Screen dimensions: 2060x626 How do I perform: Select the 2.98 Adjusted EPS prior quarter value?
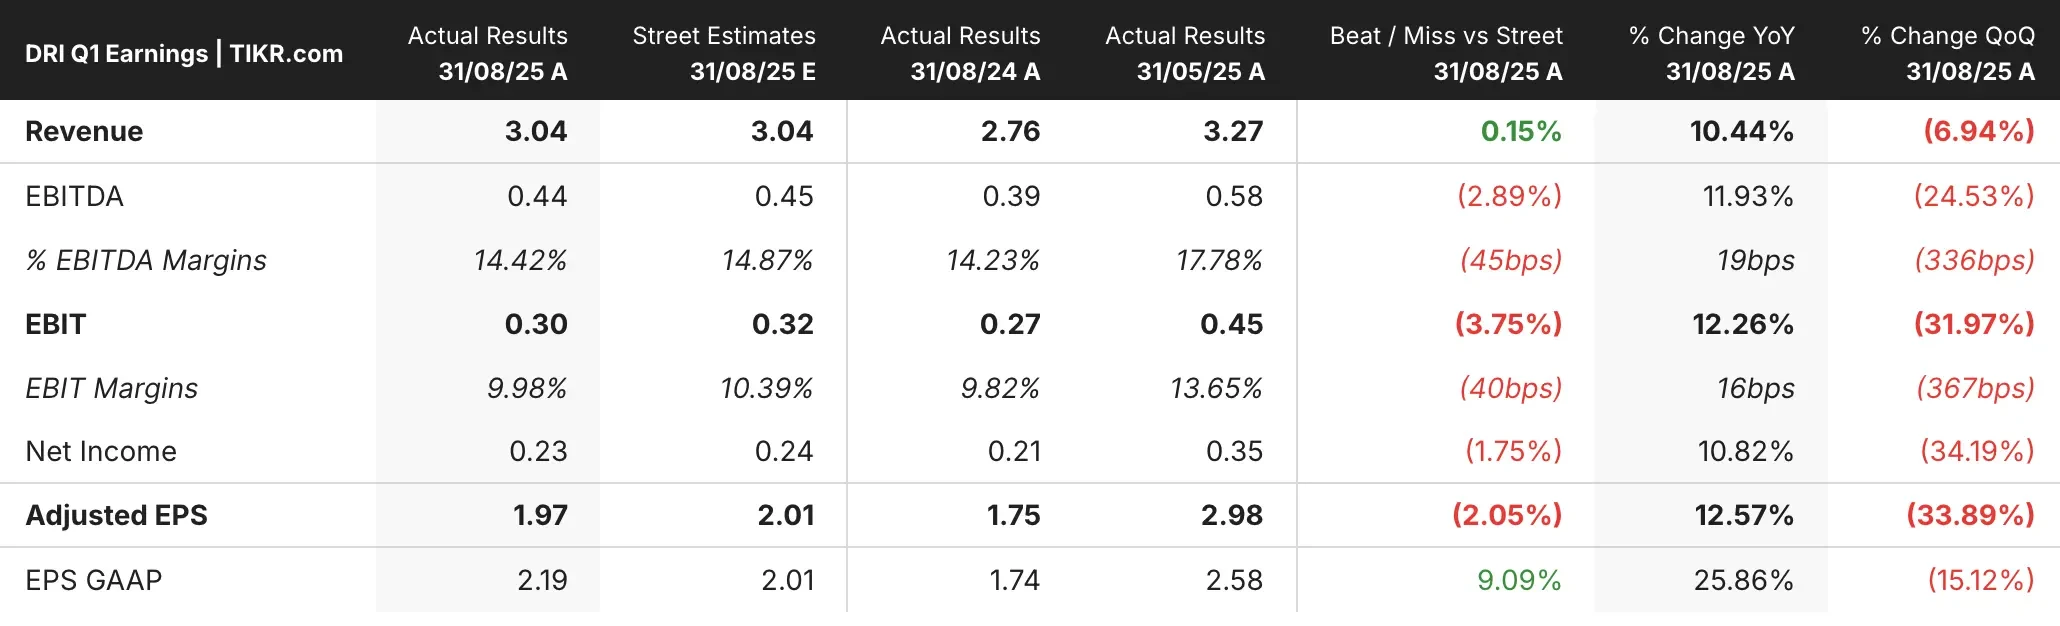click(1232, 515)
